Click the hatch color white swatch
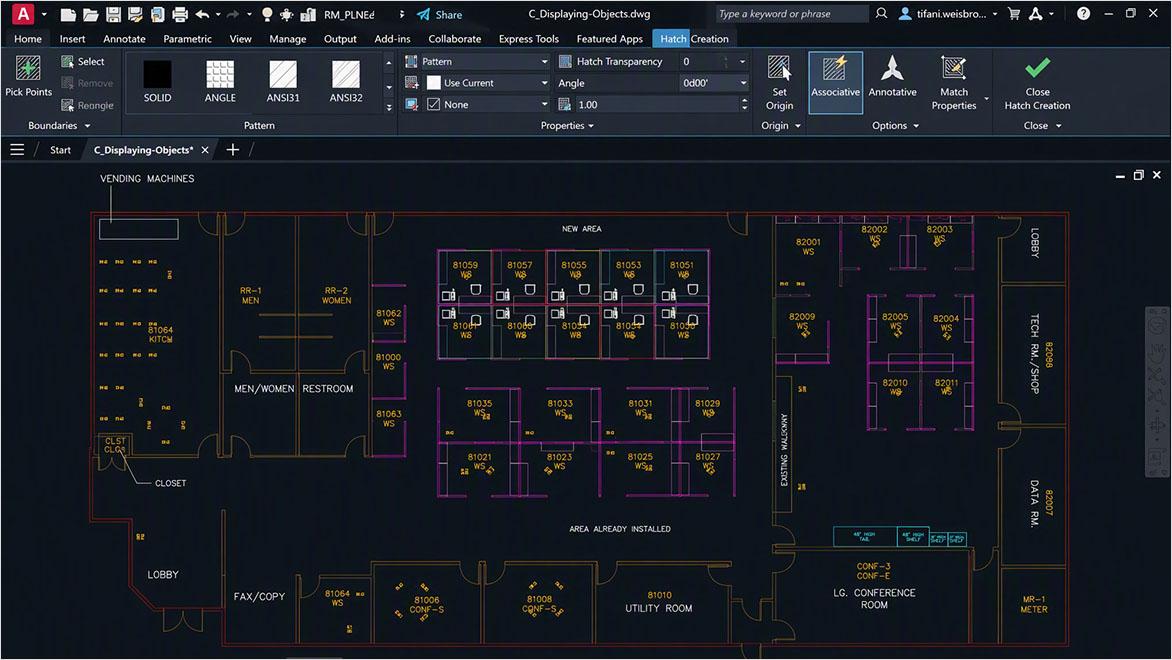Viewport: 1172px width, 660px height. point(434,83)
